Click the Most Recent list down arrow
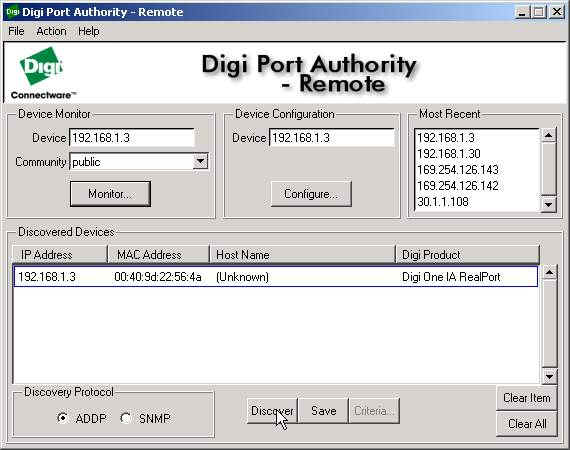The height and width of the screenshot is (450, 570). tap(549, 205)
